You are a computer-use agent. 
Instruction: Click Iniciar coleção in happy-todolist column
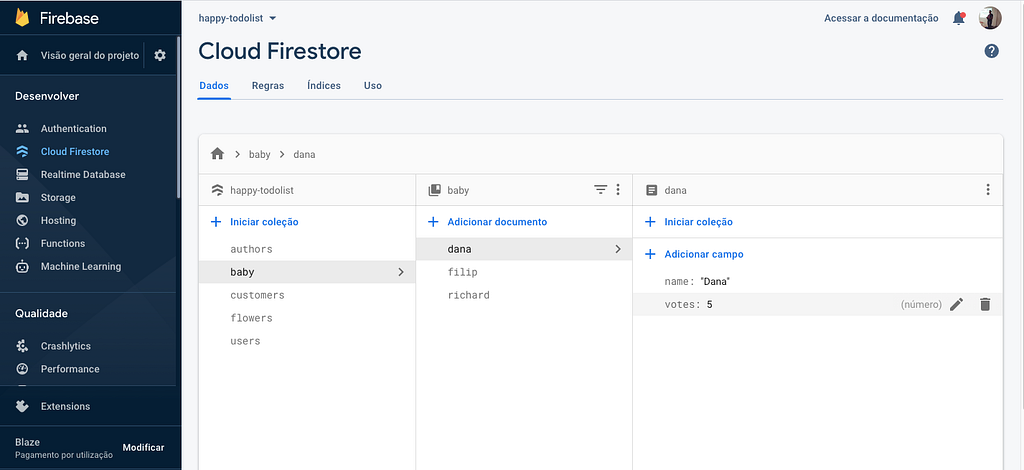264,222
